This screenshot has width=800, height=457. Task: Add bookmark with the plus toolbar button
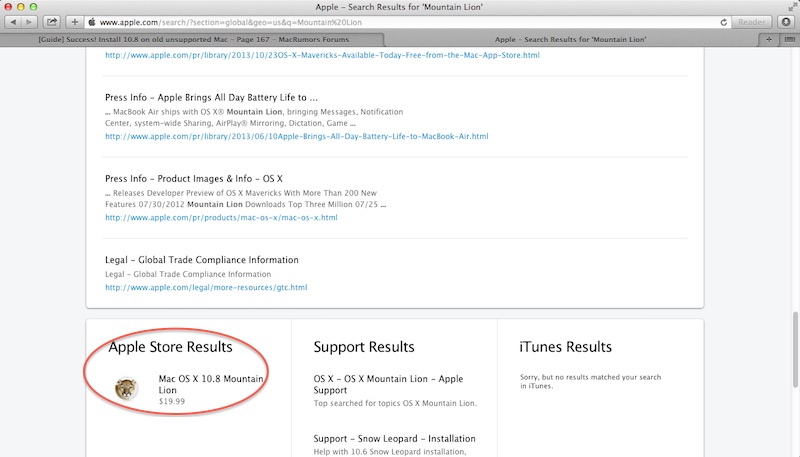74,22
